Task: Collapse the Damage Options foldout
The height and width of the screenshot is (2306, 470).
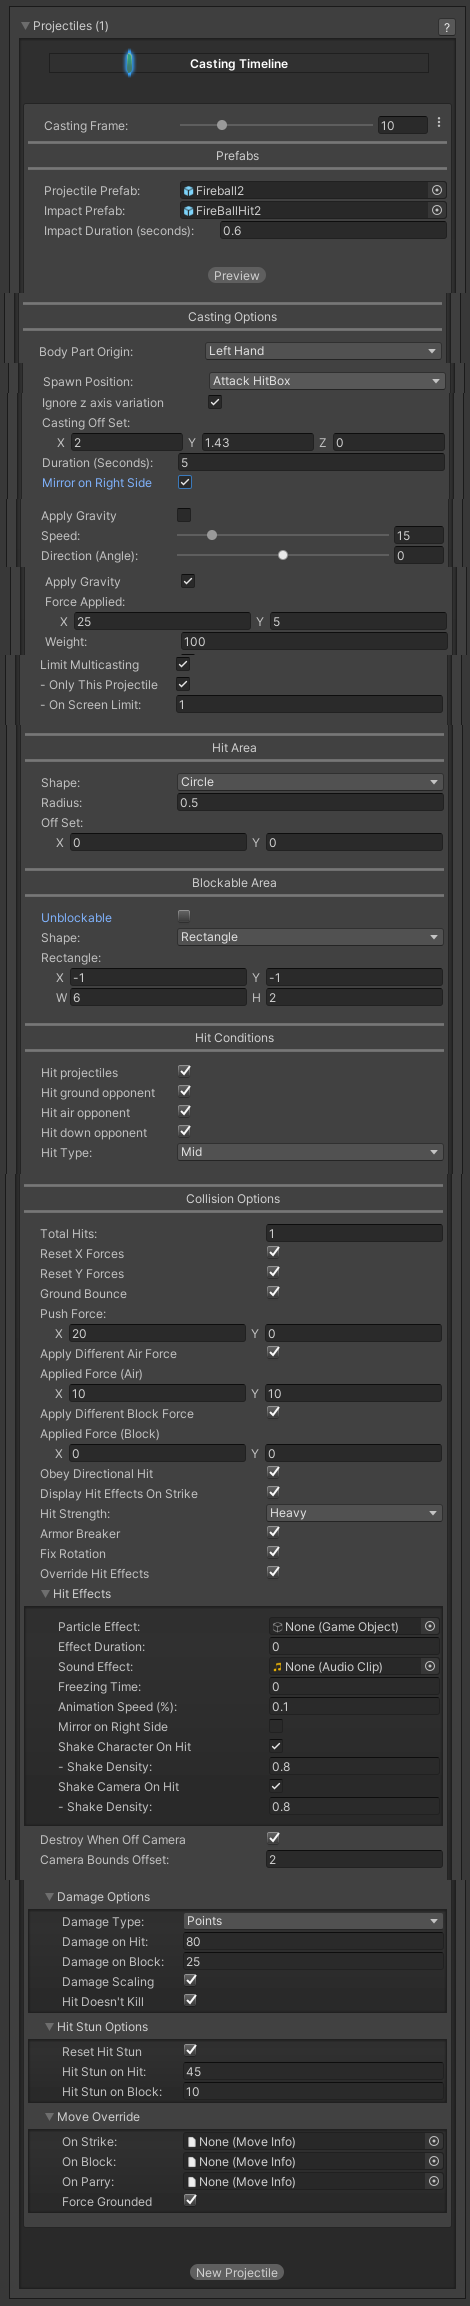Action: (50, 1897)
